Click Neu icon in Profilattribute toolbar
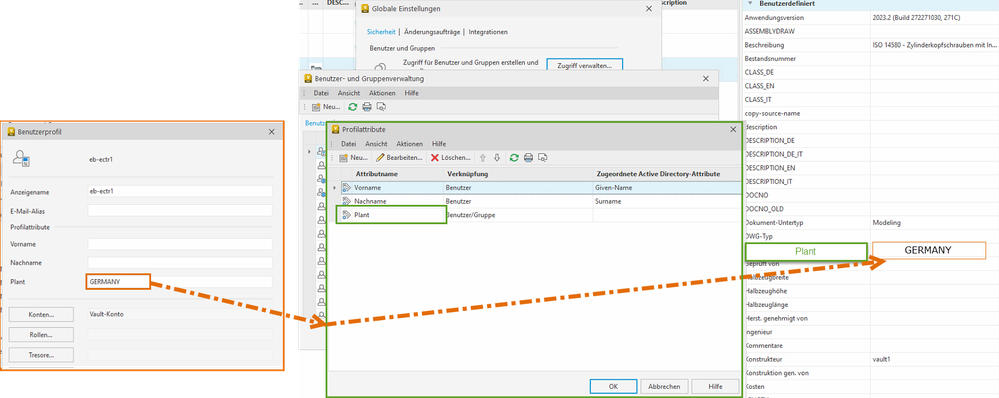The width and height of the screenshot is (999, 398). tap(343, 157)
